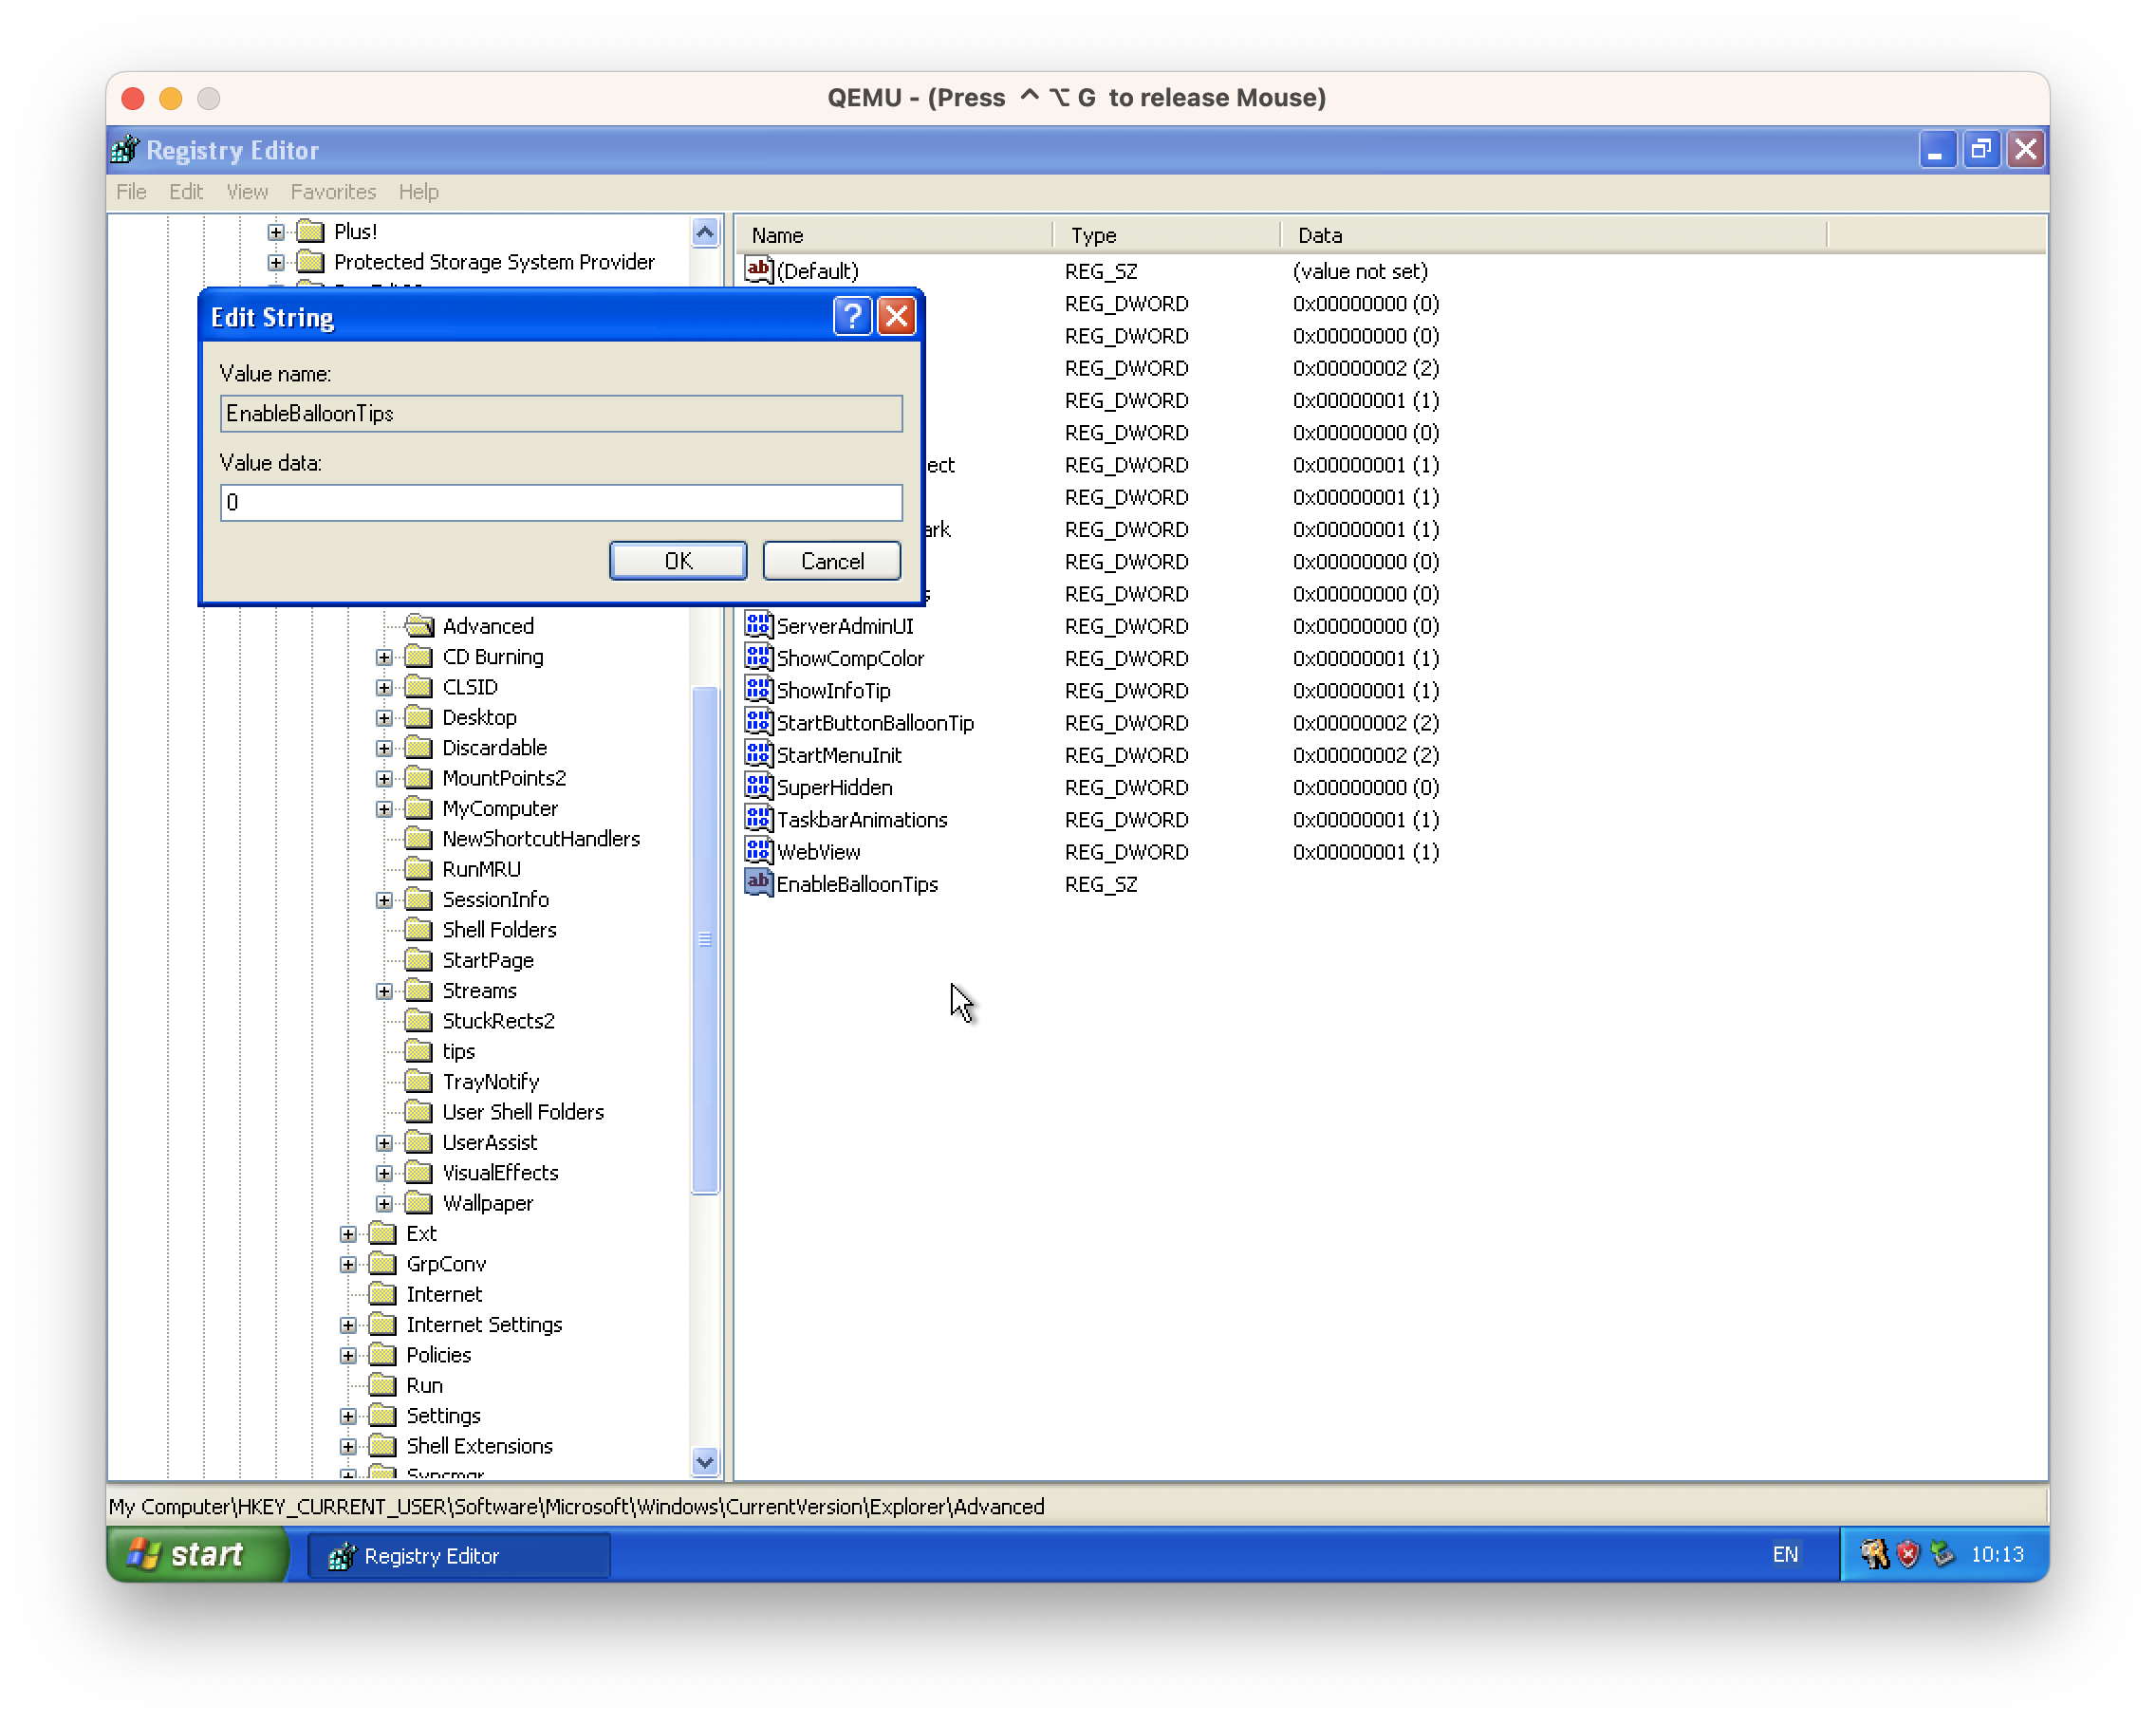
Task: Expand the UserAssist key
Action: pos(384,1143)
